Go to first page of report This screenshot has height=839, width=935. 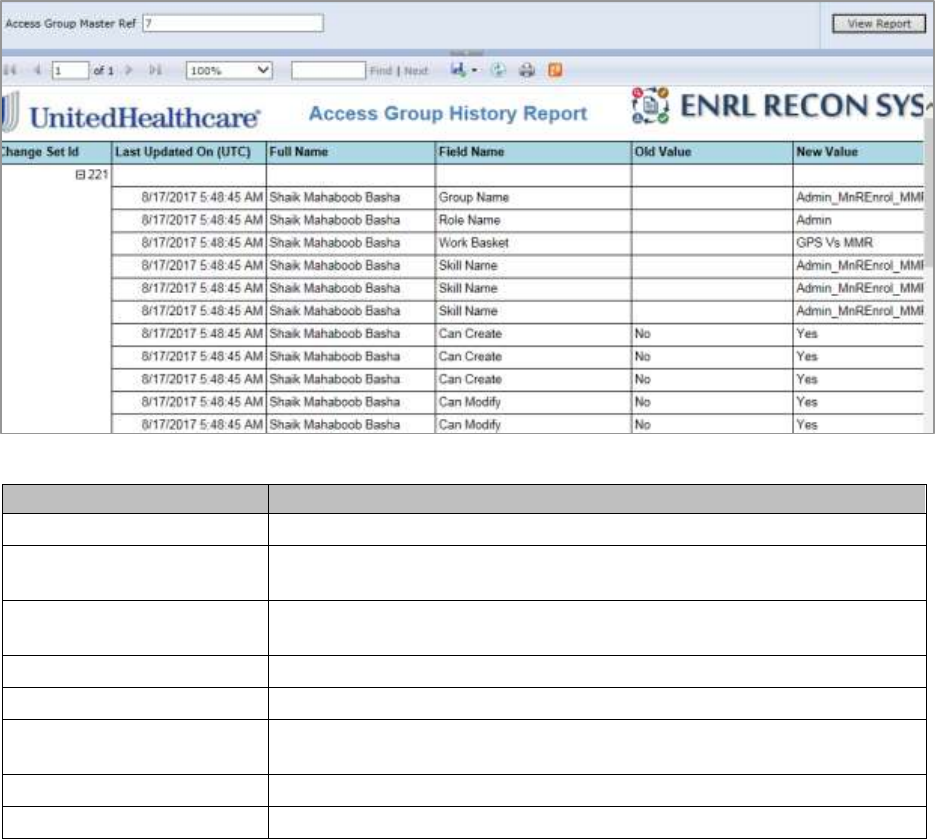click(x=10, y=70)
